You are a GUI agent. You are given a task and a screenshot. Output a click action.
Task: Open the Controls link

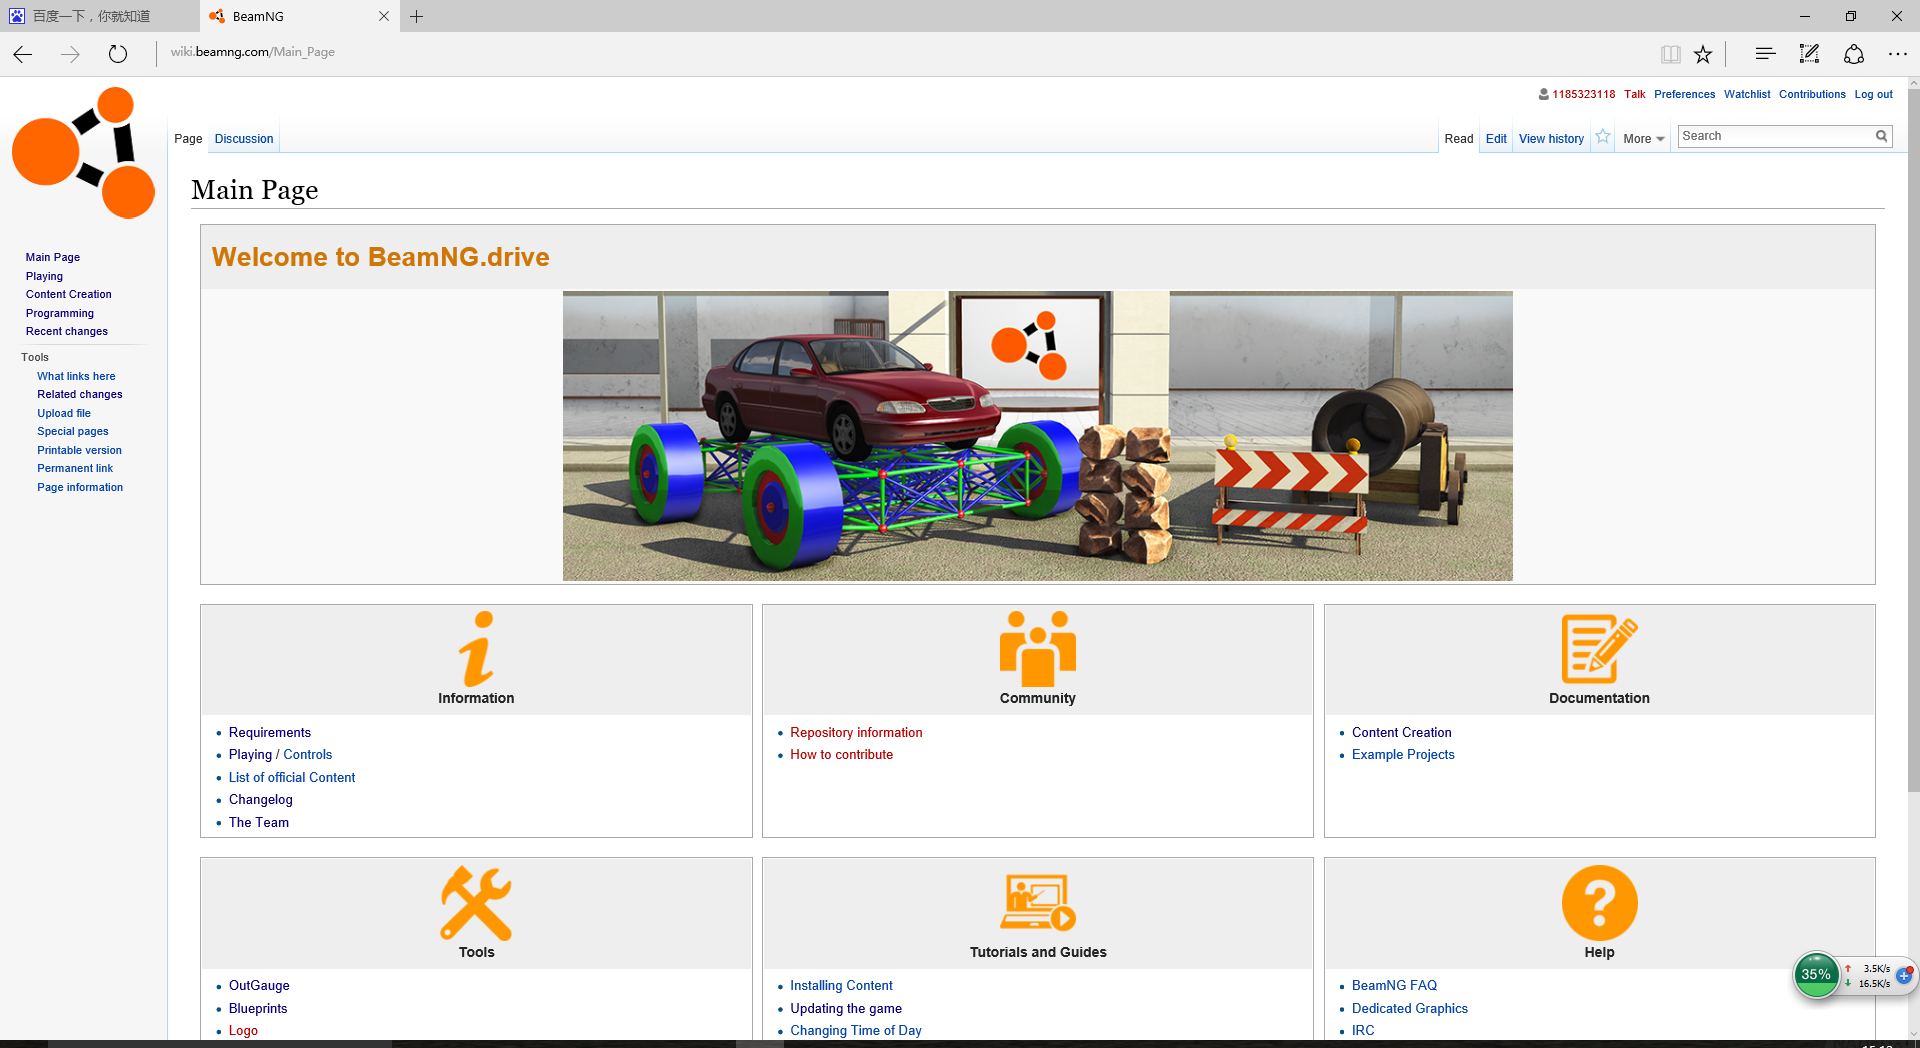pos(307,754)
